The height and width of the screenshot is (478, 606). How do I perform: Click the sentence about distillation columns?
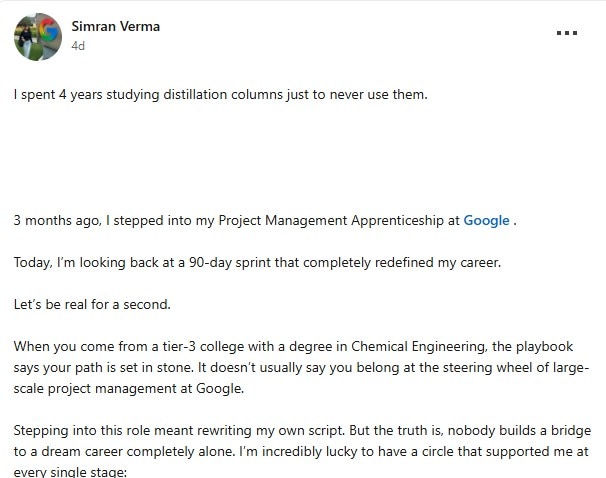point(220,95)
